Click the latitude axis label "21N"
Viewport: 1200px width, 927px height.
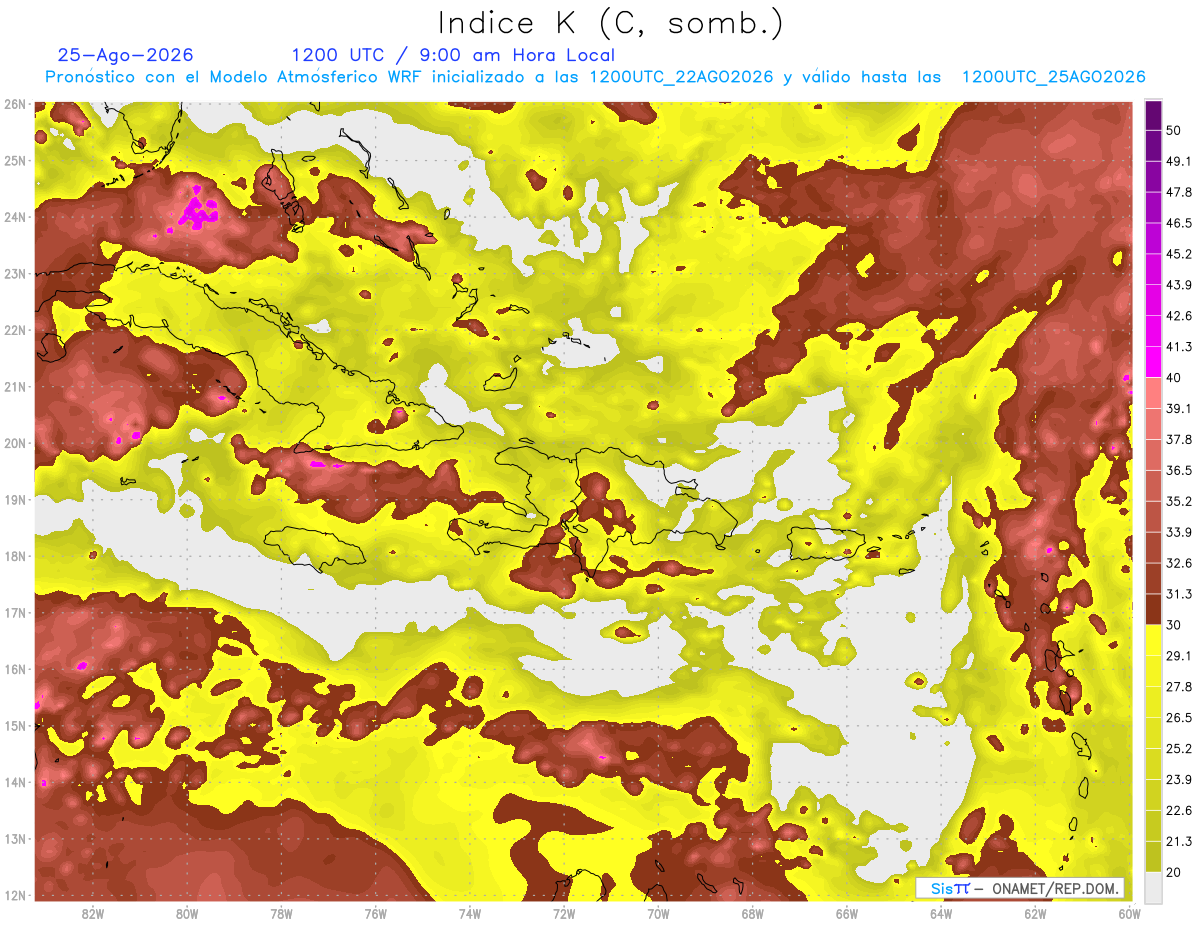(x=15, y=386)
